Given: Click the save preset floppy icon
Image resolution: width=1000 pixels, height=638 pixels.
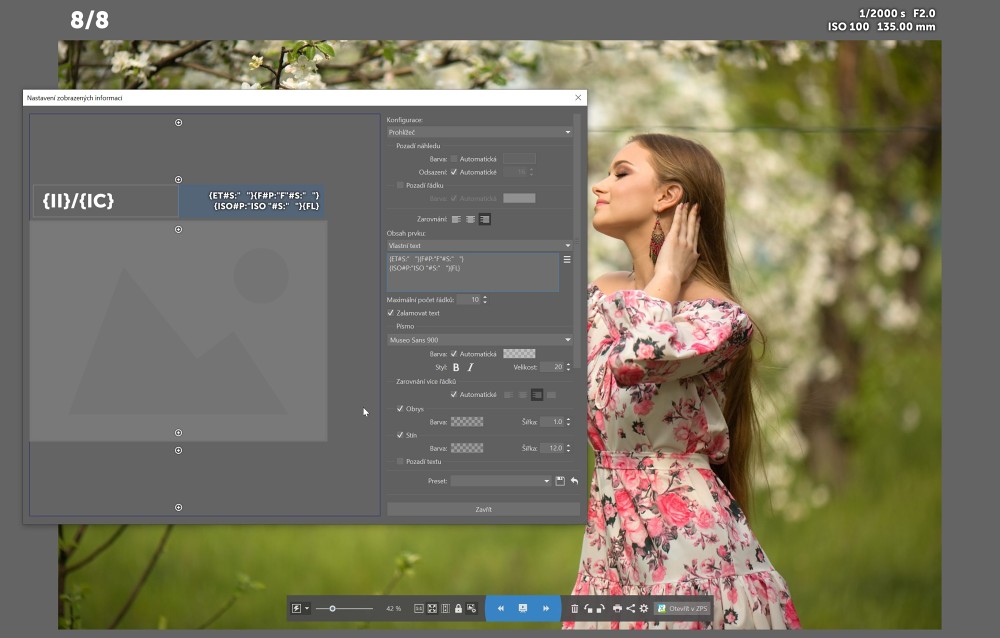Looking at the screenshot, I should point(560,481).
